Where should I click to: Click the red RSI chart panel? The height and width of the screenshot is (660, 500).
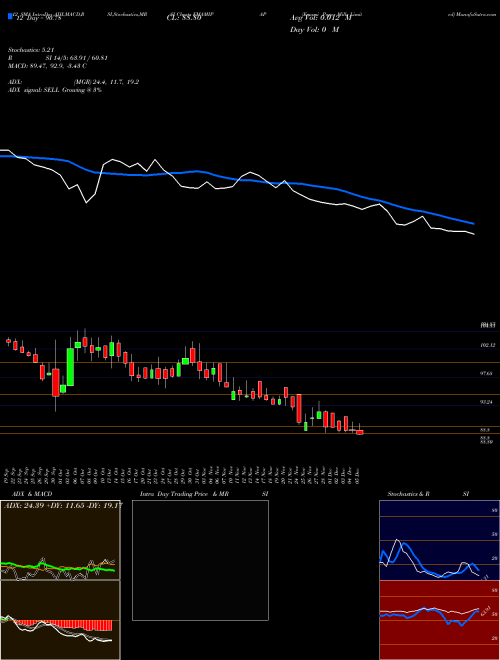[439, 620]
